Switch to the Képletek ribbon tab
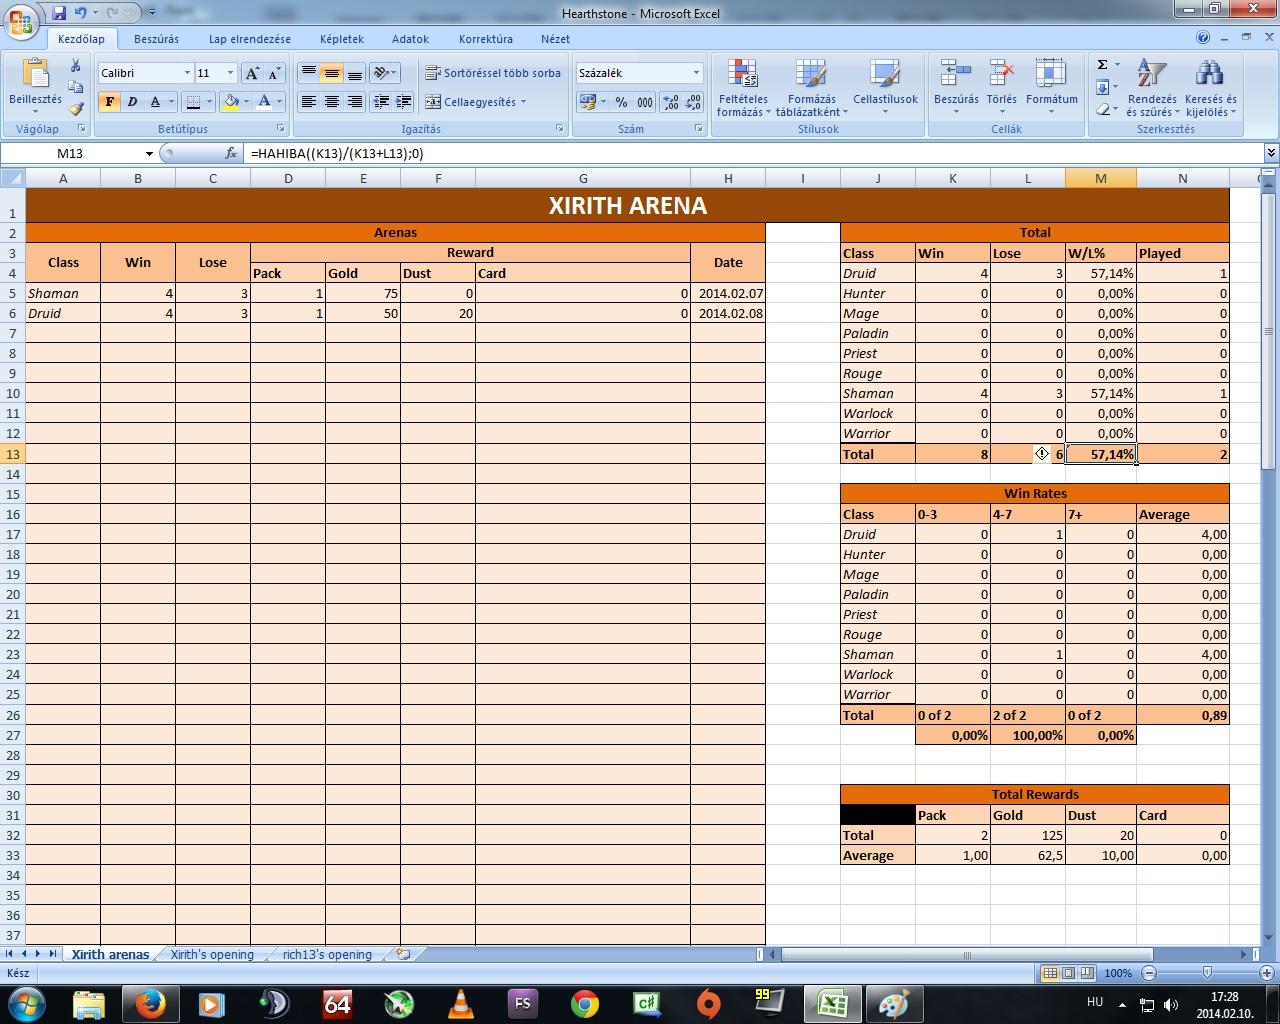 pyautogui.click(x=342, y=39)
